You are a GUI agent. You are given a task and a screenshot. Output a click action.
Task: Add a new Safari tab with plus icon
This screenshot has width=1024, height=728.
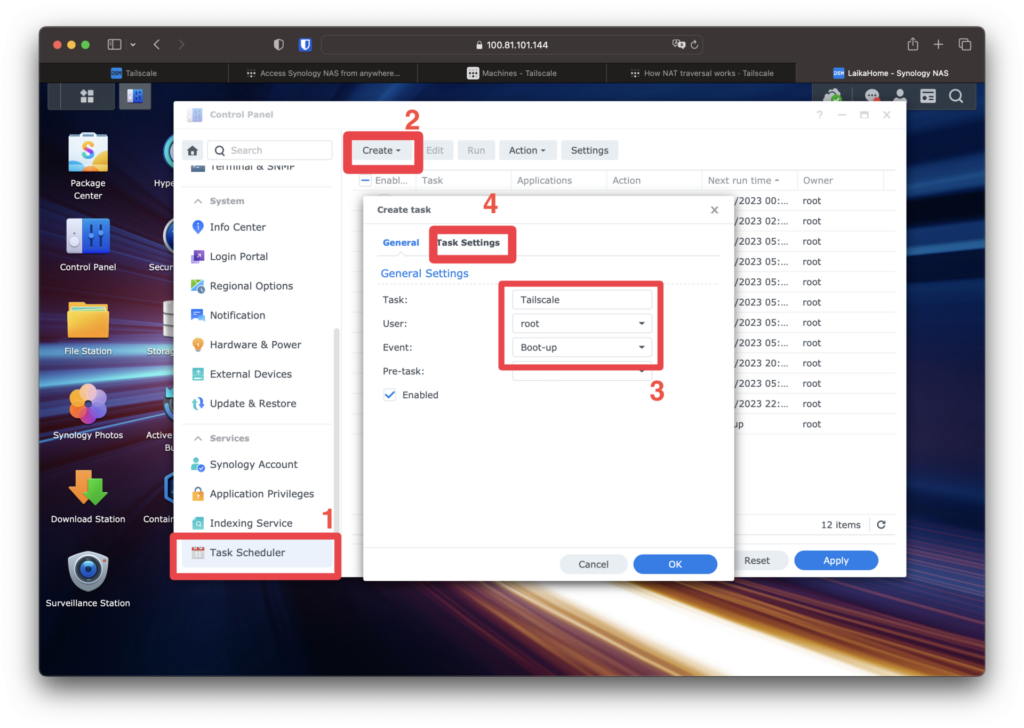938,44
